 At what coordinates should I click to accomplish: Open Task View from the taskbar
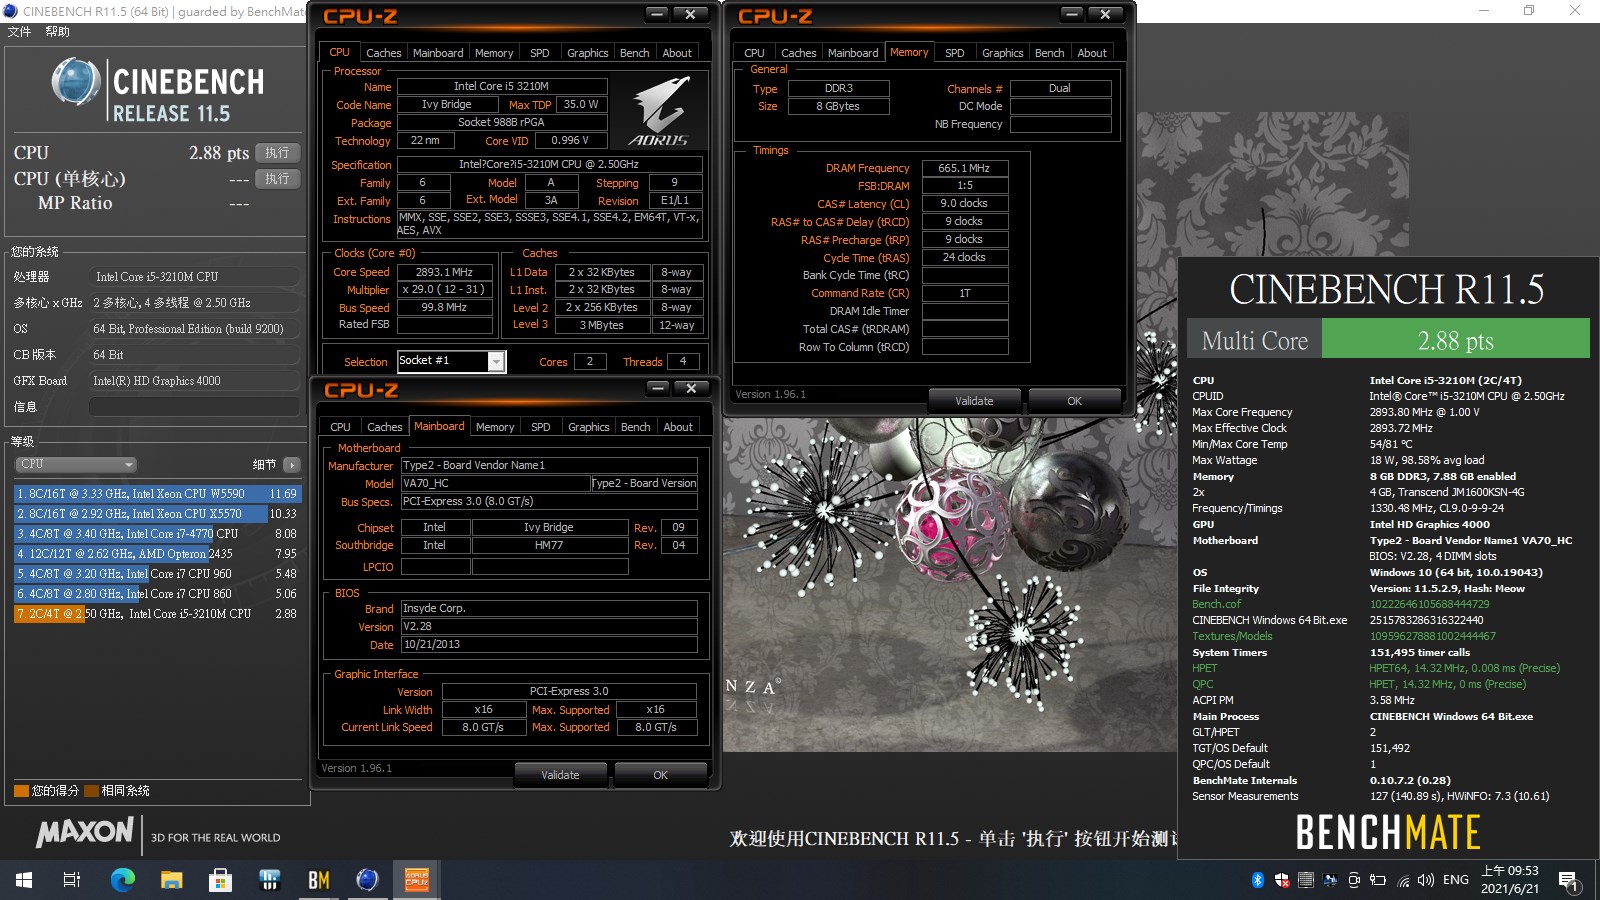tap(72, 880)
